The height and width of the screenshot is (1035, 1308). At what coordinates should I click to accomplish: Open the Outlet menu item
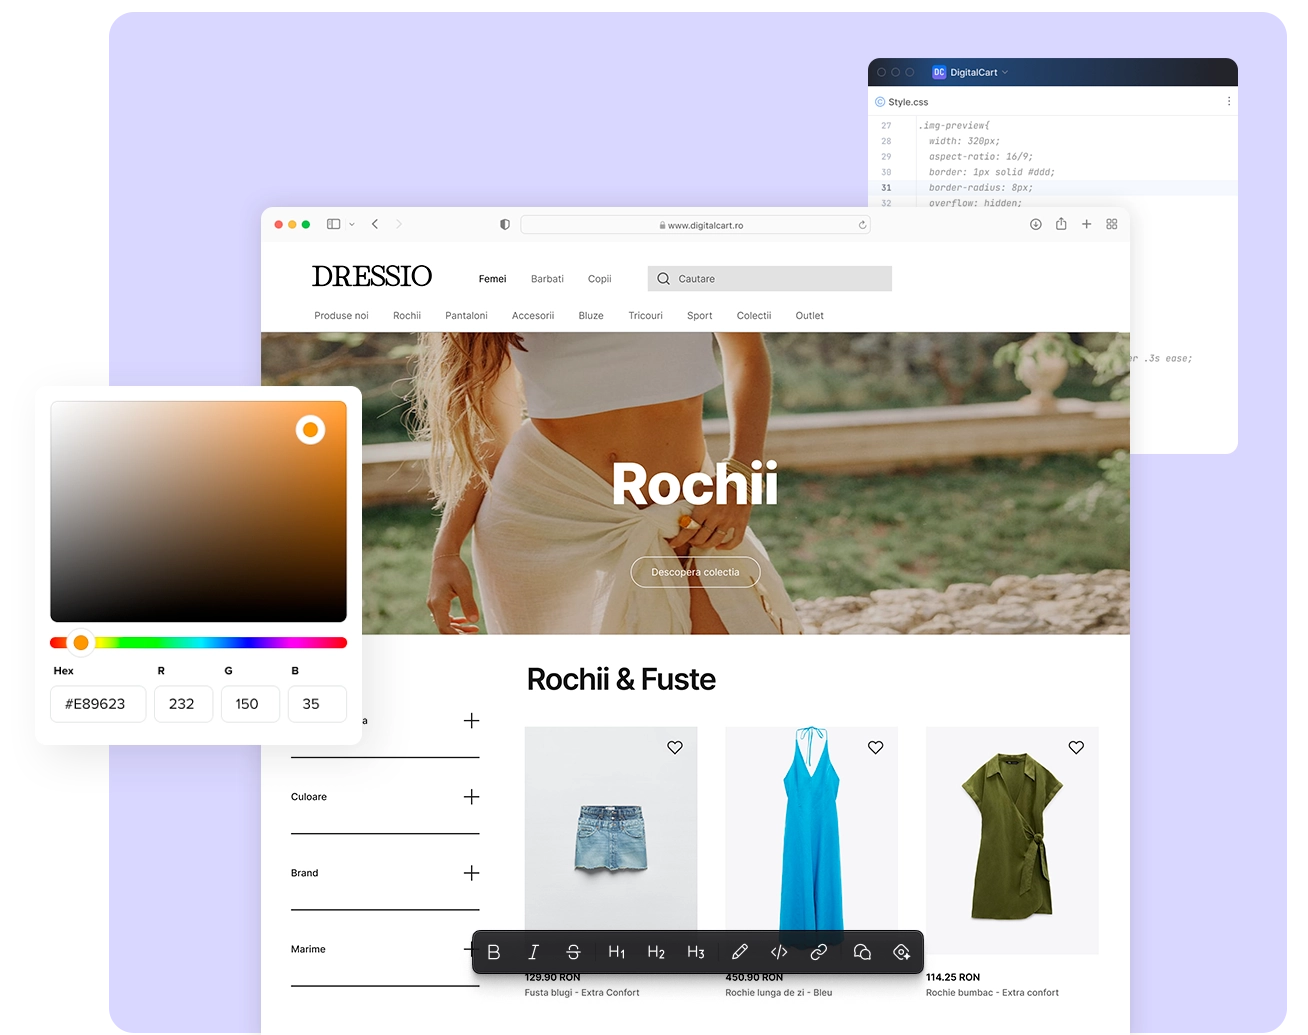pos(809,315)
